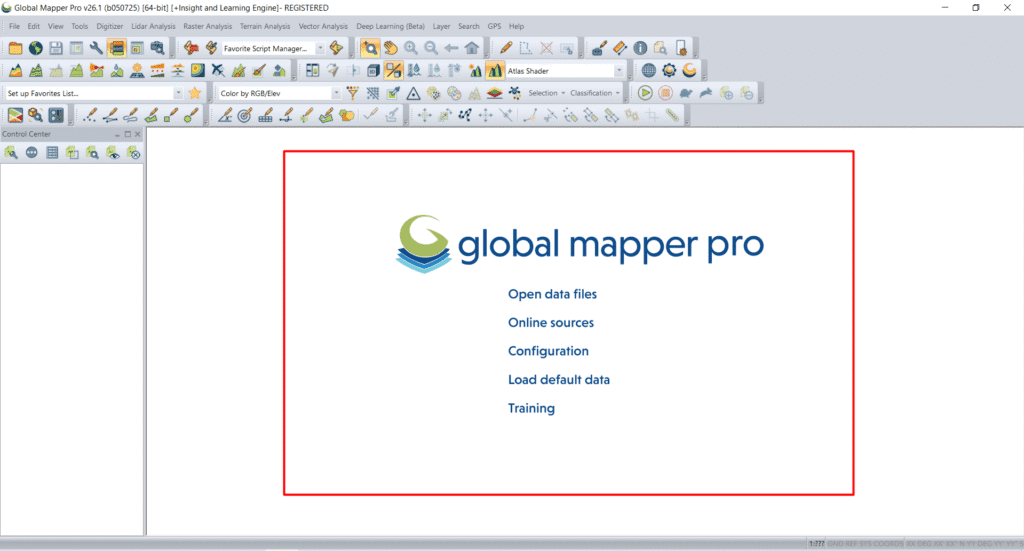The image size is (1024, 551).
Task: Open the globe online data icon
Action: pos(35,48)
